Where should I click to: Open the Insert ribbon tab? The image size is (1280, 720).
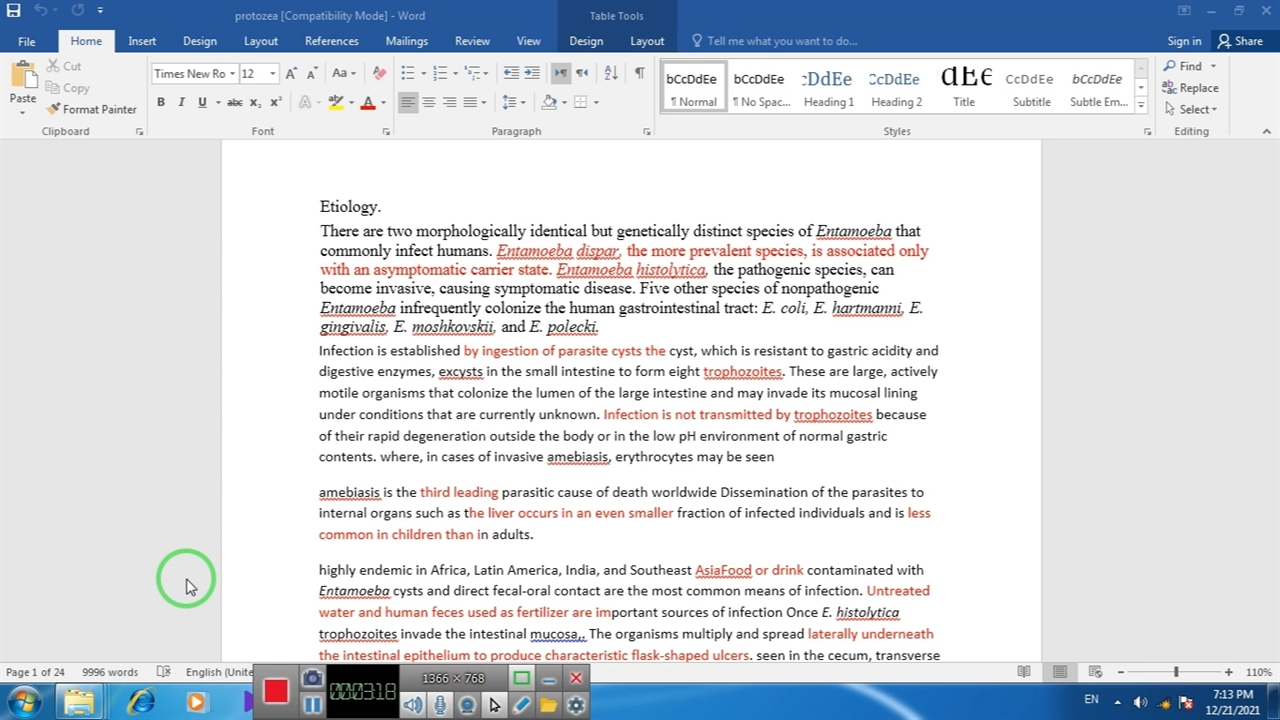142,41
